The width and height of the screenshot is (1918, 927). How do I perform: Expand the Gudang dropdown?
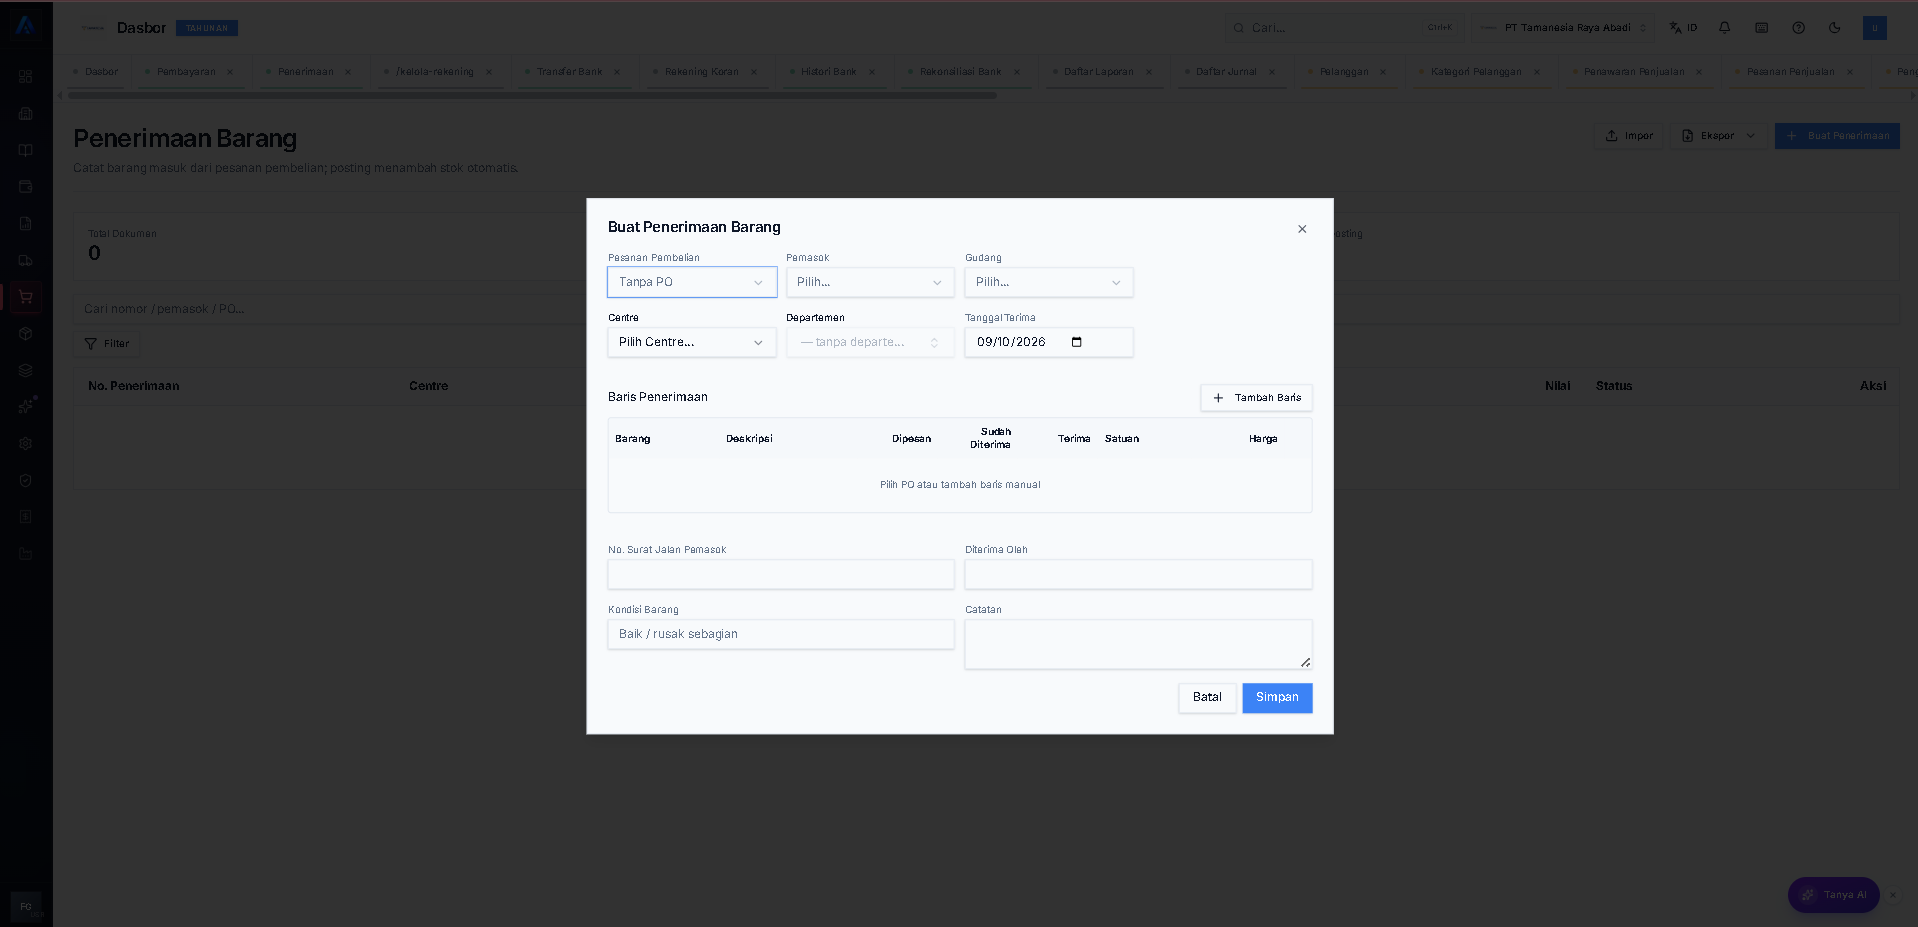tap(1049, 282)
